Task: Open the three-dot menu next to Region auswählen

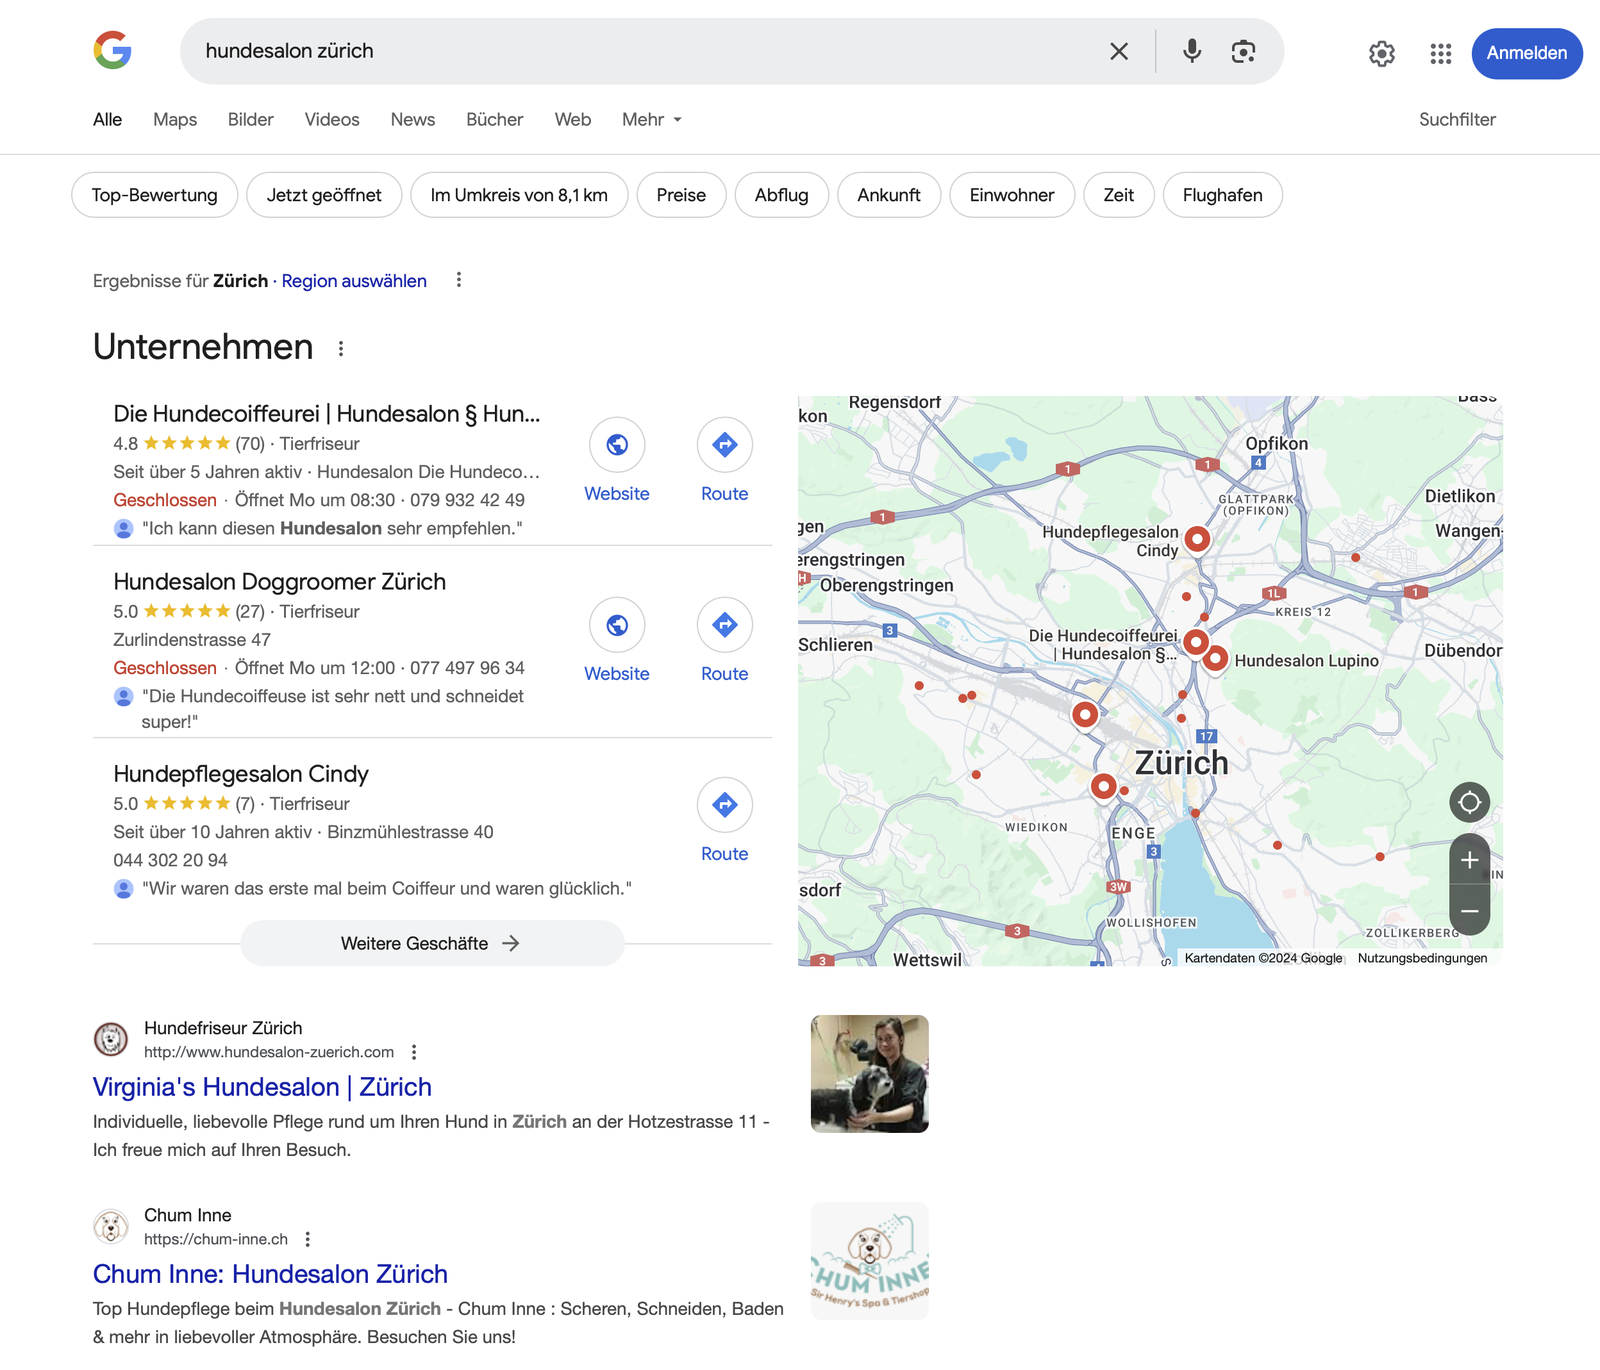Action: [x=459, y=280]
